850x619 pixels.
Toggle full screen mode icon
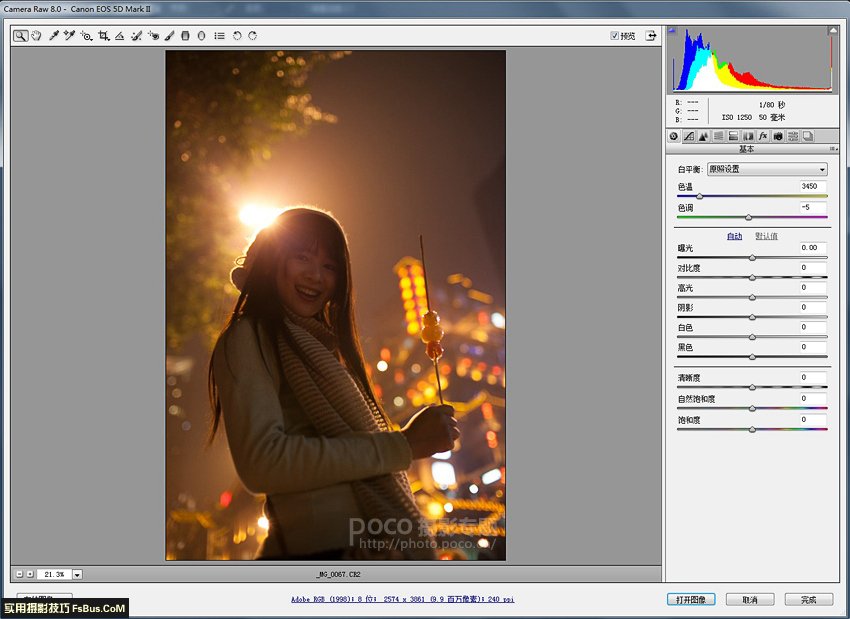pyautogui.click(x=651, y=35)
